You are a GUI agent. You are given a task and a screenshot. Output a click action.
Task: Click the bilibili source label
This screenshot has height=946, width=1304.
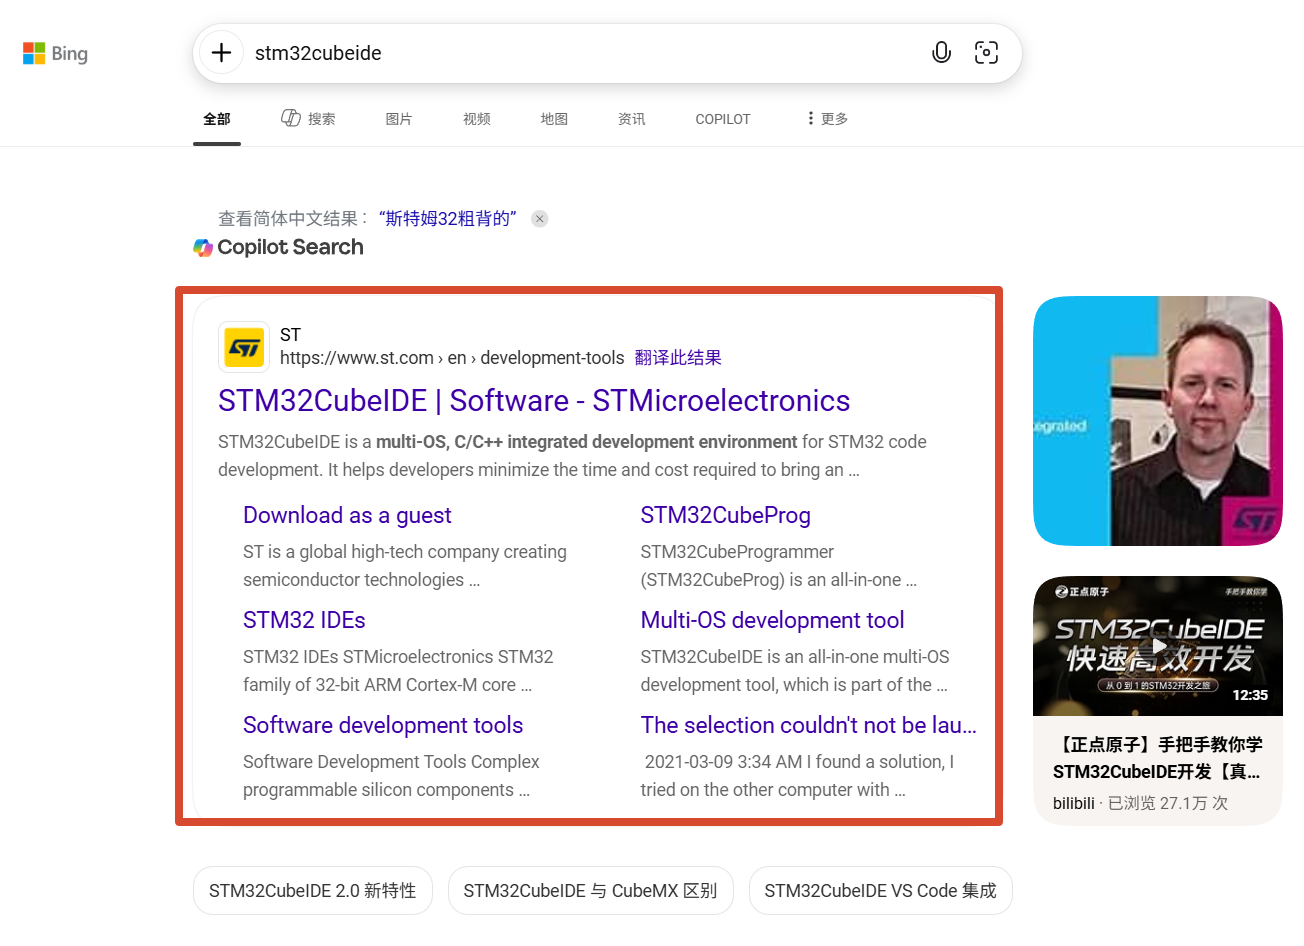pyautogui.click(x=1074, y=803)
